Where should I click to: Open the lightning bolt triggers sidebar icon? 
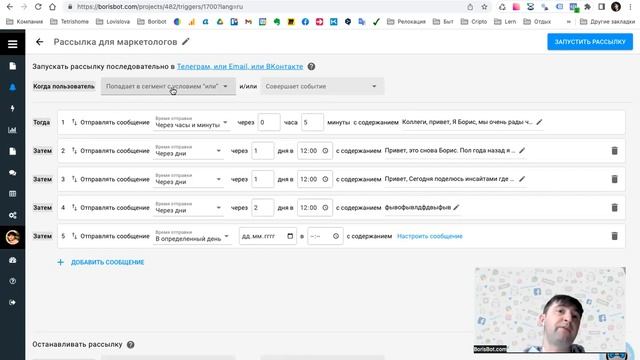tap(12, 108)
